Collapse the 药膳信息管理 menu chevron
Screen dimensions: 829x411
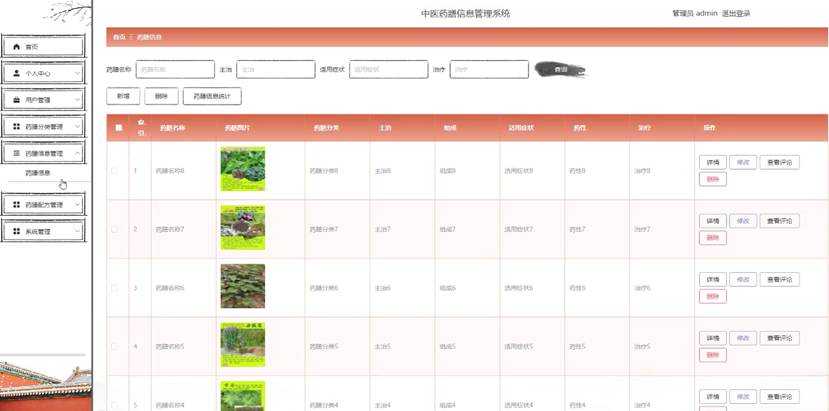(x=77, y=153)
